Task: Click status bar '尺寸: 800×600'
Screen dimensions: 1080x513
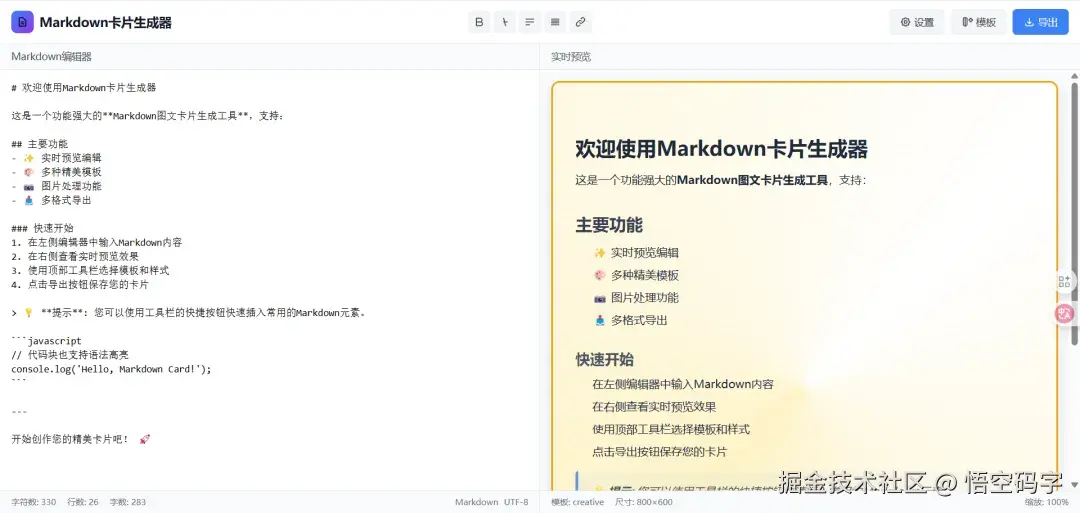Action: [x=643, y=502]
